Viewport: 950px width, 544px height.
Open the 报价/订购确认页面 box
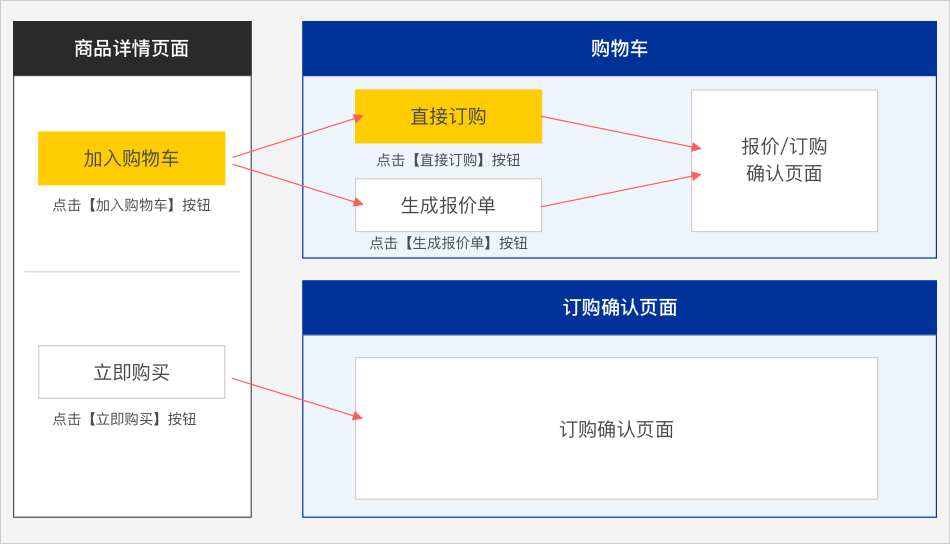784,160
